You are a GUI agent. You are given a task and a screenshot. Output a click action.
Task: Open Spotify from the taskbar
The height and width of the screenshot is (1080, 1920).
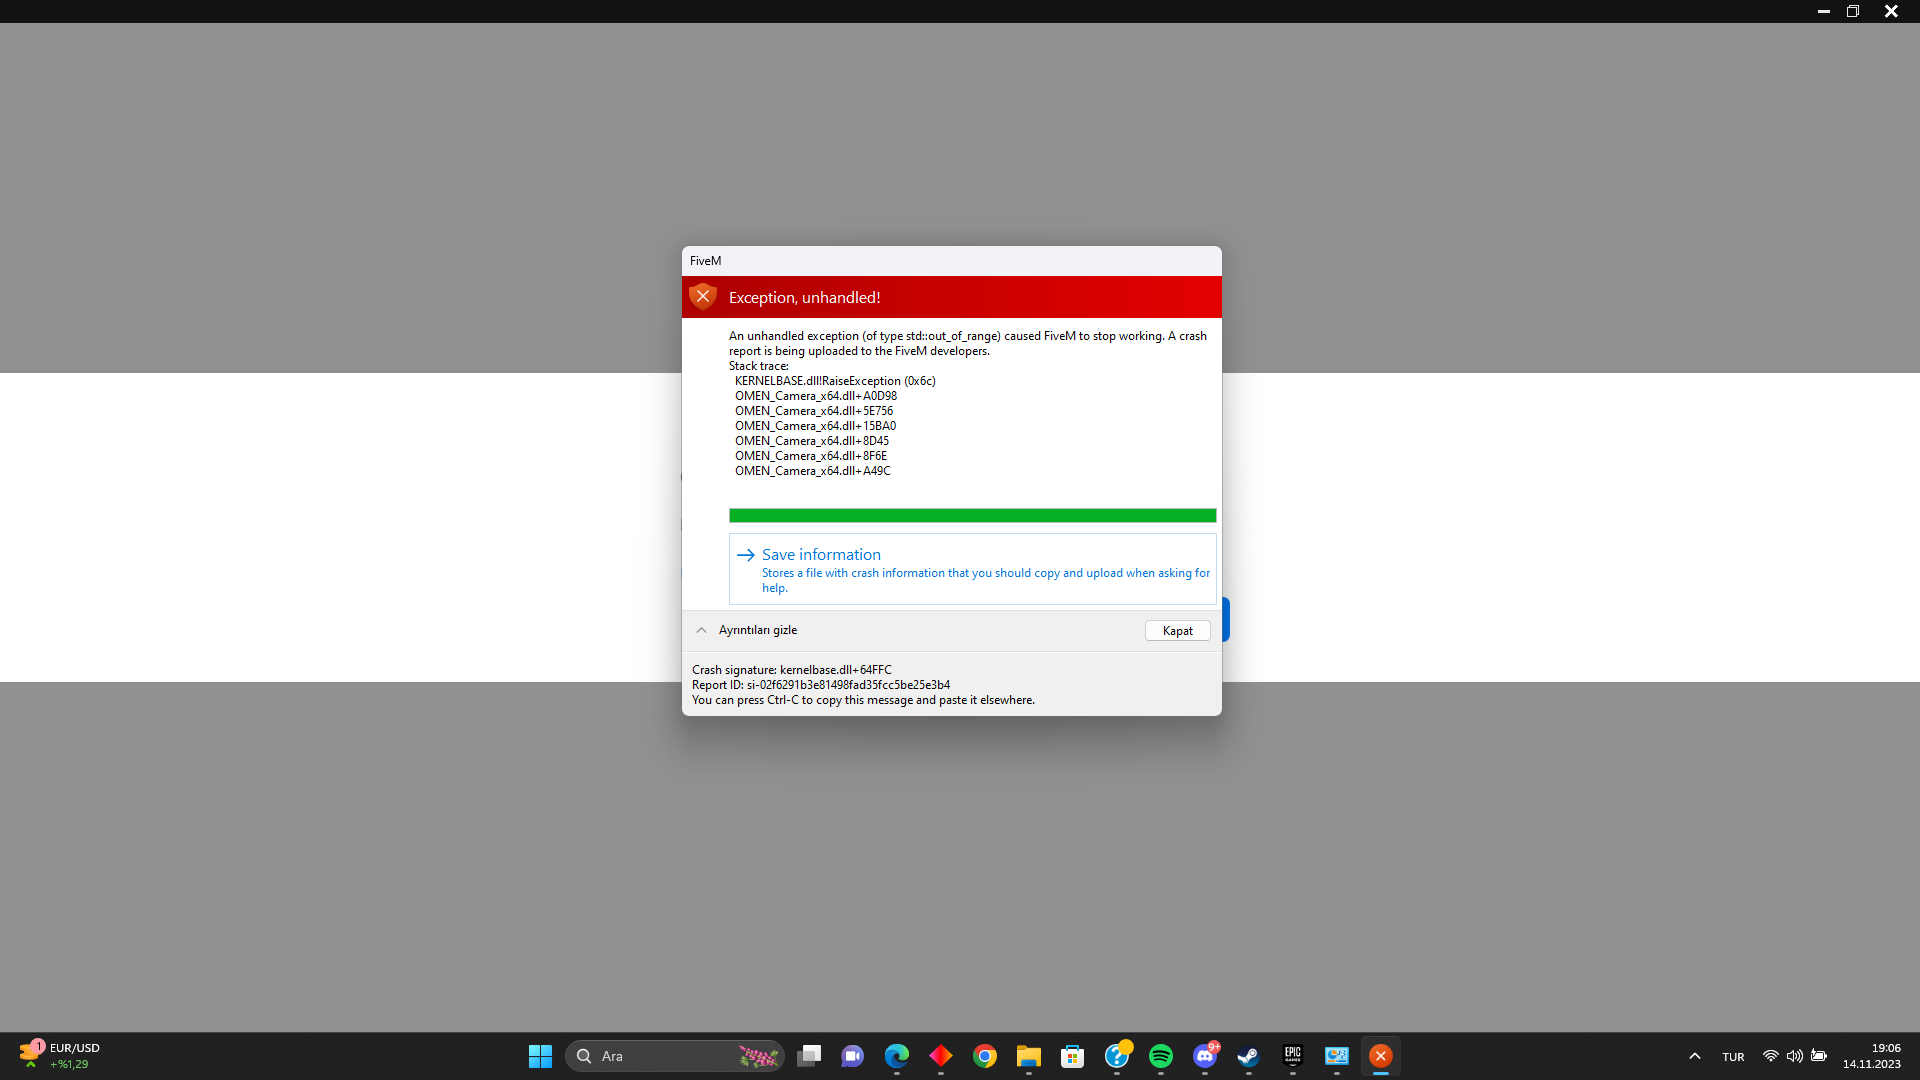pos(1160,1056)
